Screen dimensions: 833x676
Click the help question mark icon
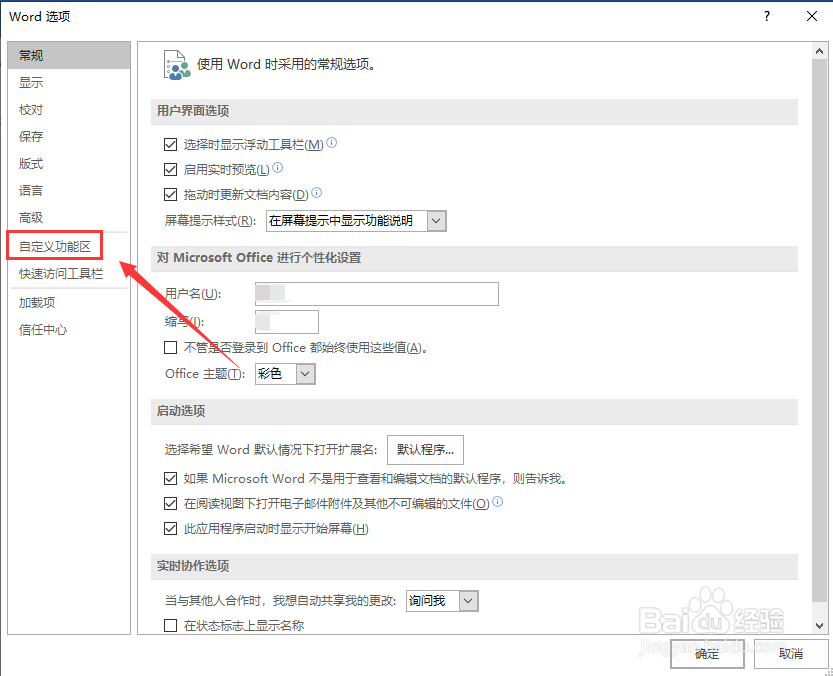[767, 16]
